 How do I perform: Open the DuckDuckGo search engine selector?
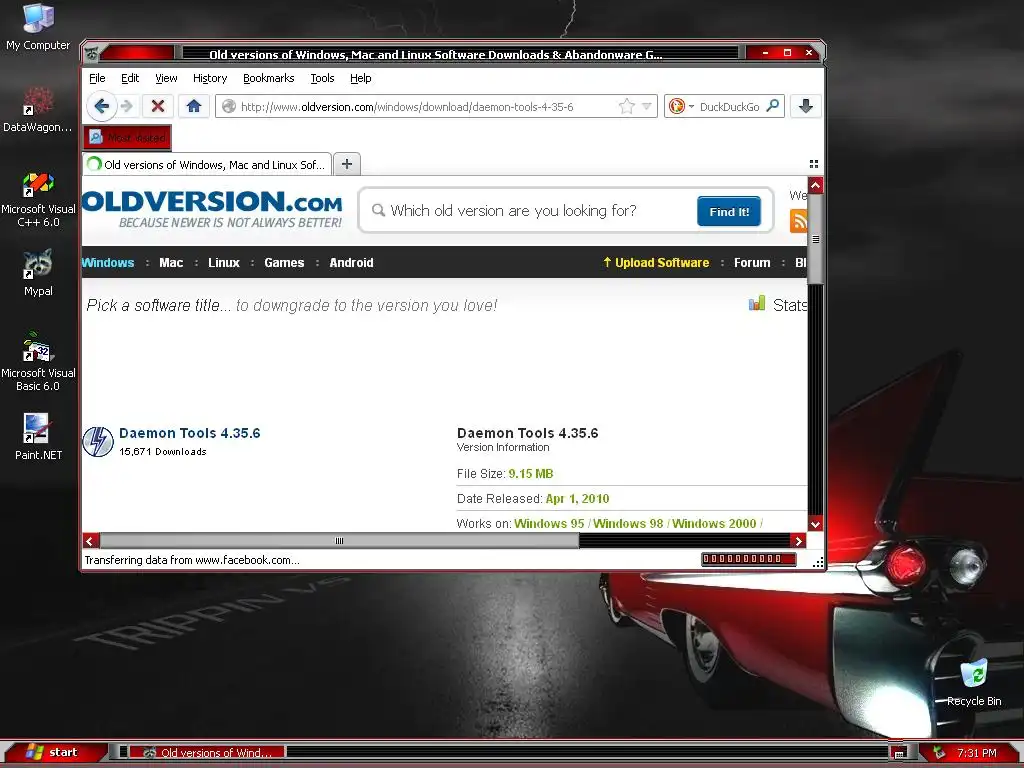680,106
